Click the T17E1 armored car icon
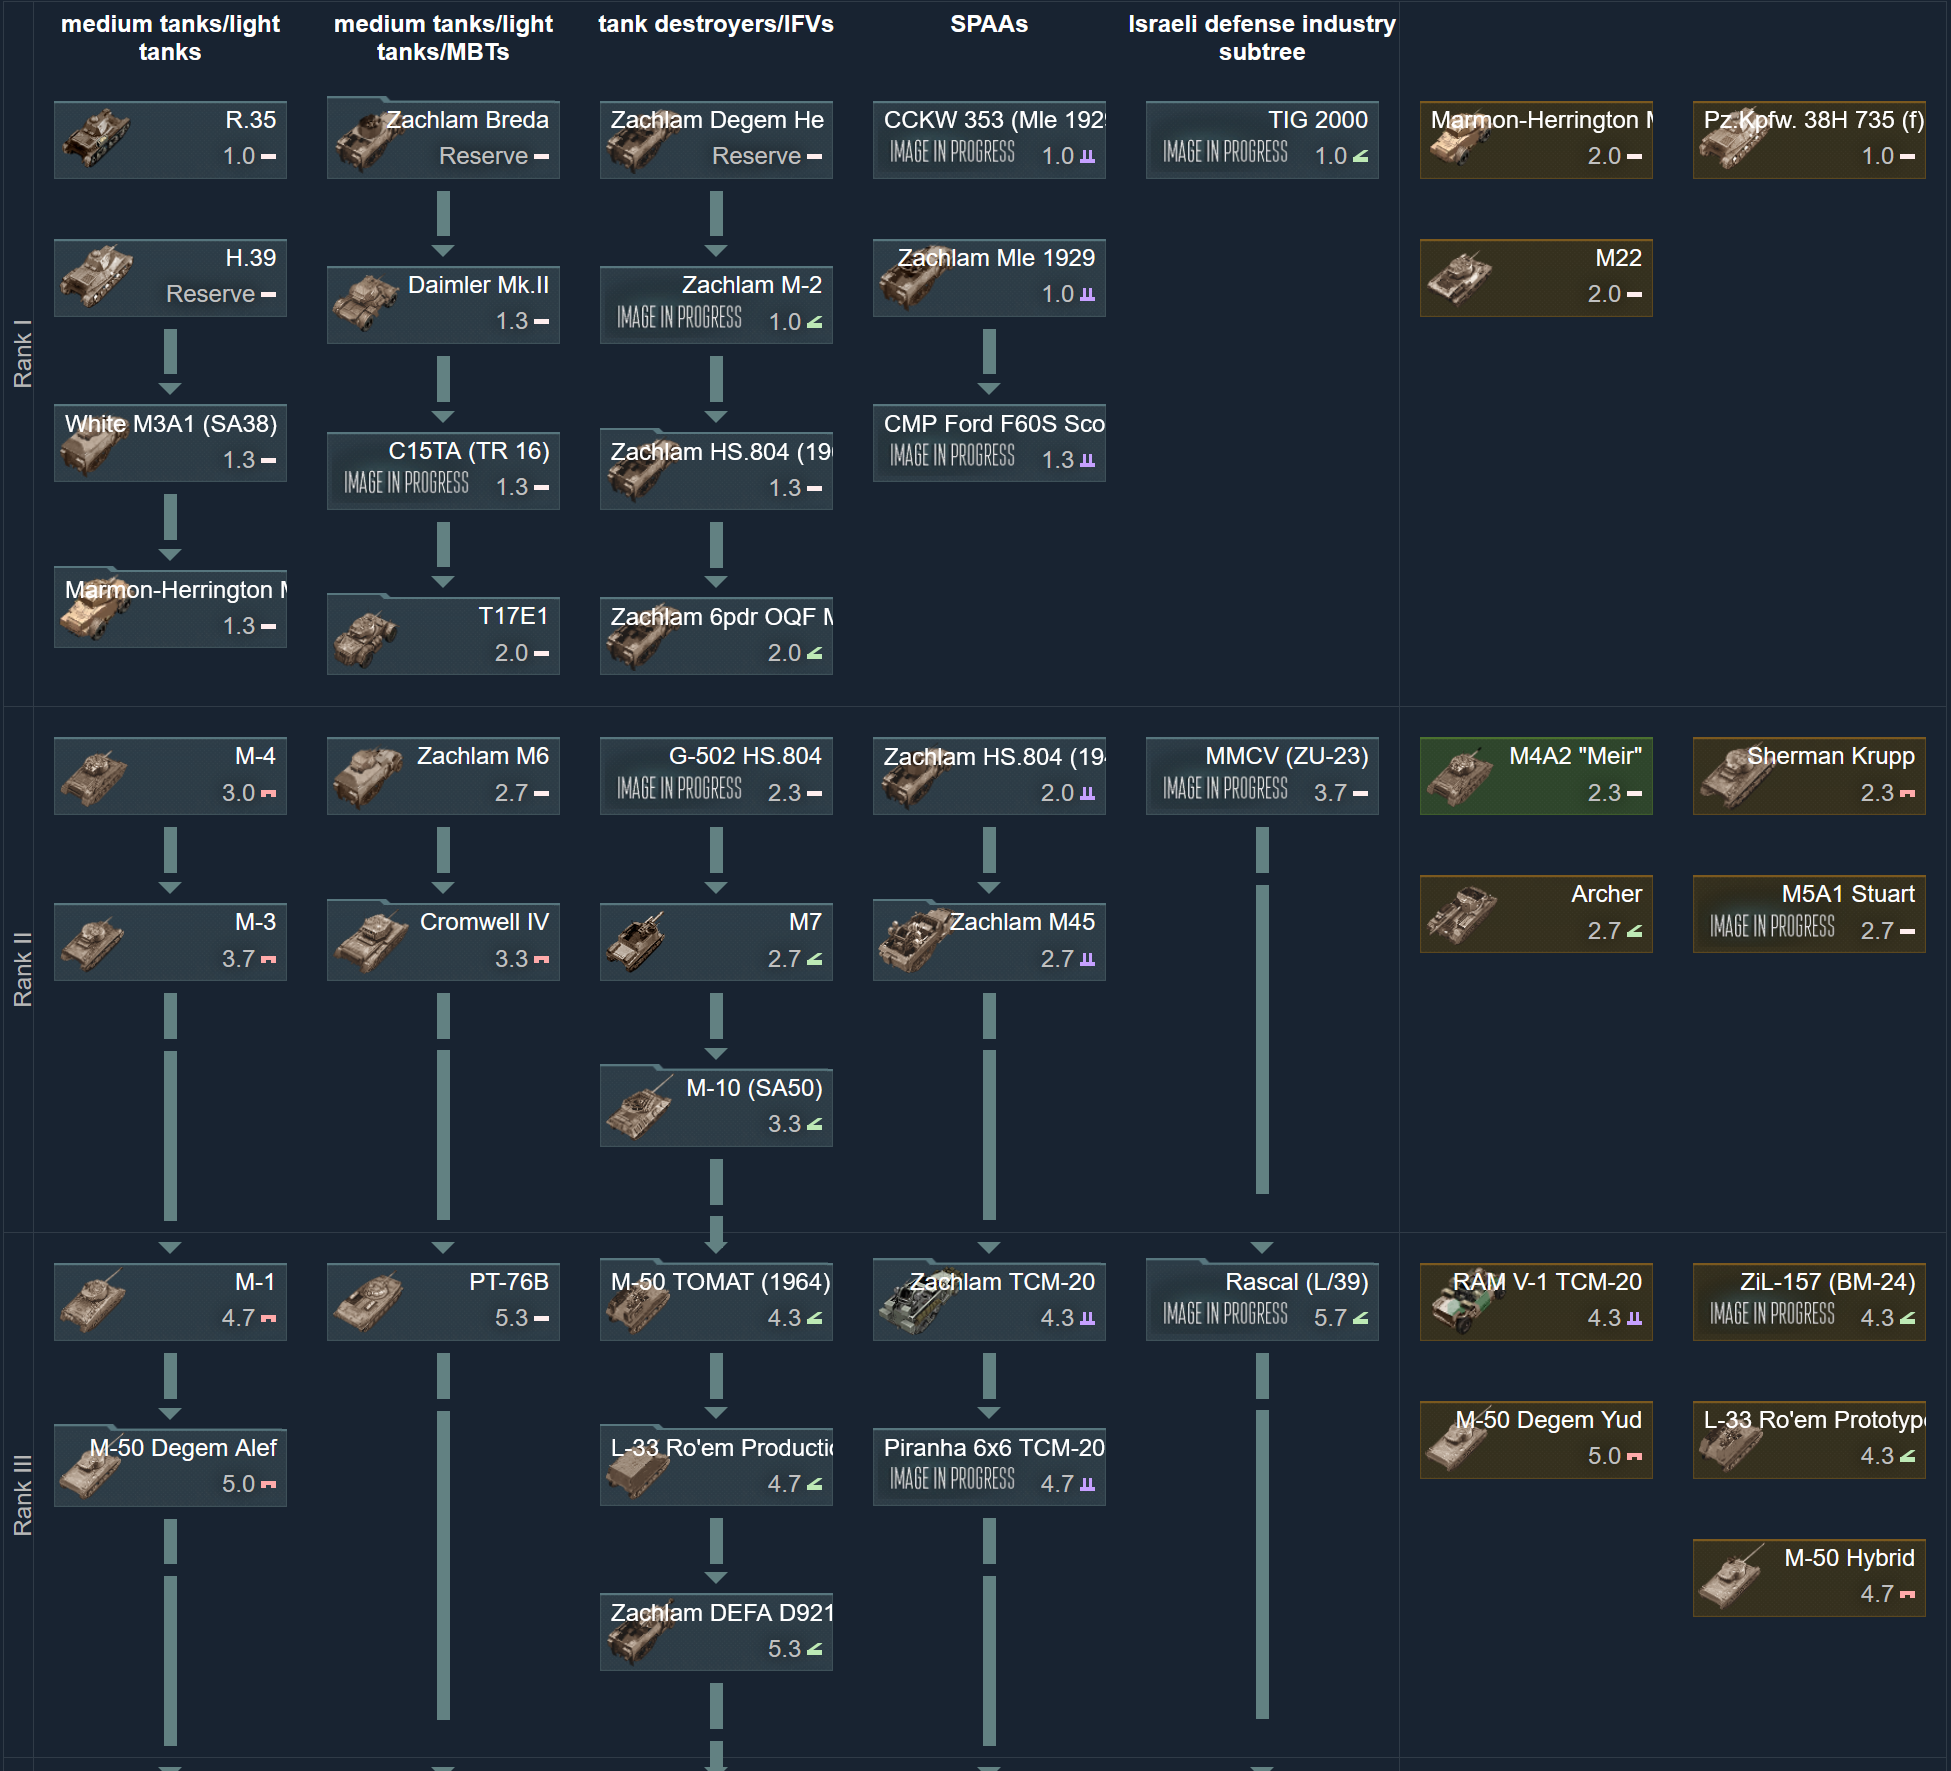 click(x=366, y=638)
